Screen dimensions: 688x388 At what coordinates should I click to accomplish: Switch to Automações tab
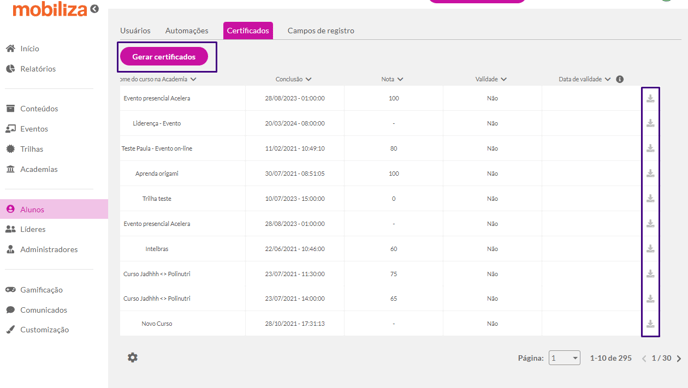(x=186, y=31)
